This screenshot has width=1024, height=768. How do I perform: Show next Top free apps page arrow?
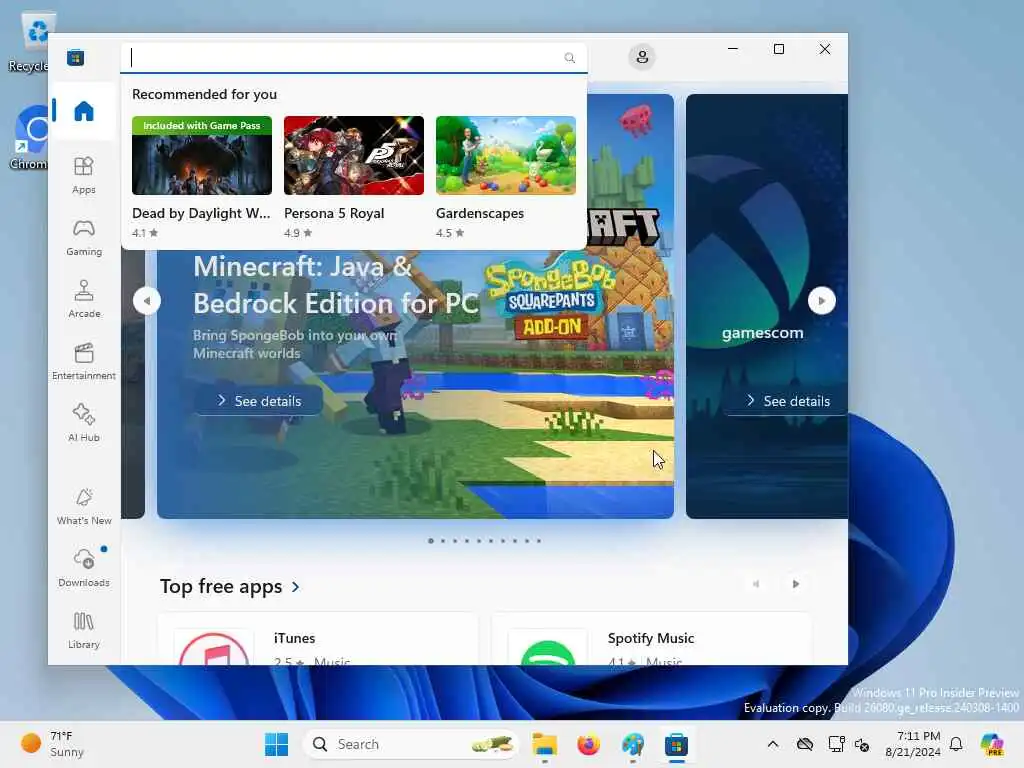[x=795, y=584]
